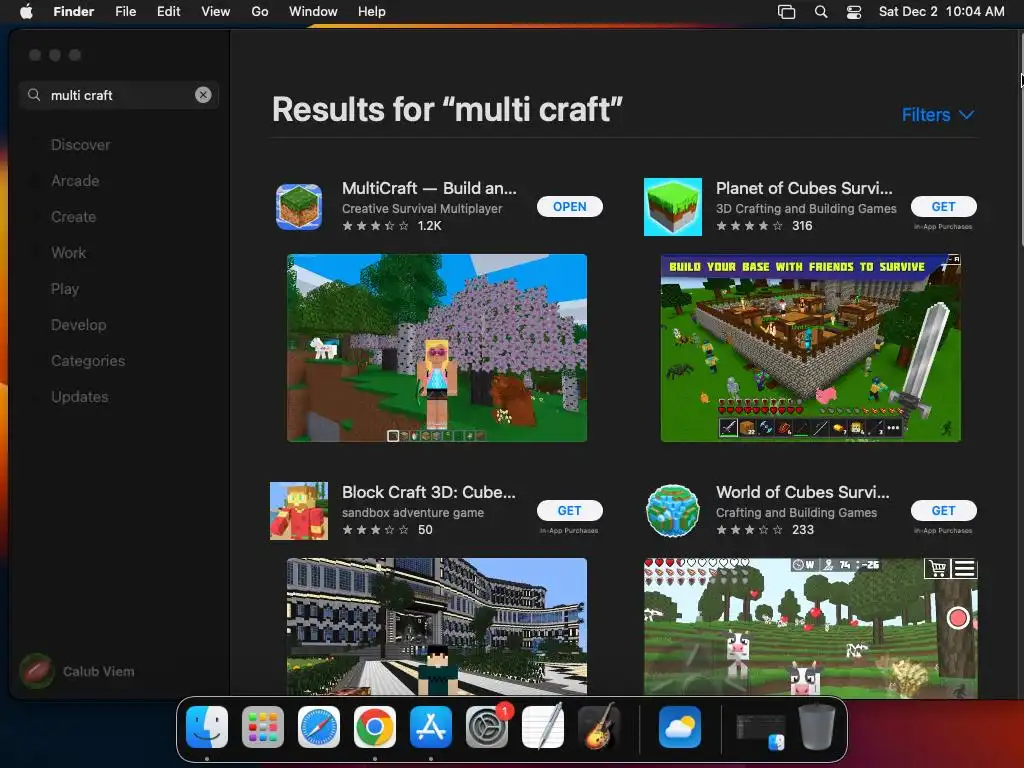This screenshot has height=768, width=1024.
Task: Open the Block Craft 3D screenshot preview
Action: coord(437,626)
